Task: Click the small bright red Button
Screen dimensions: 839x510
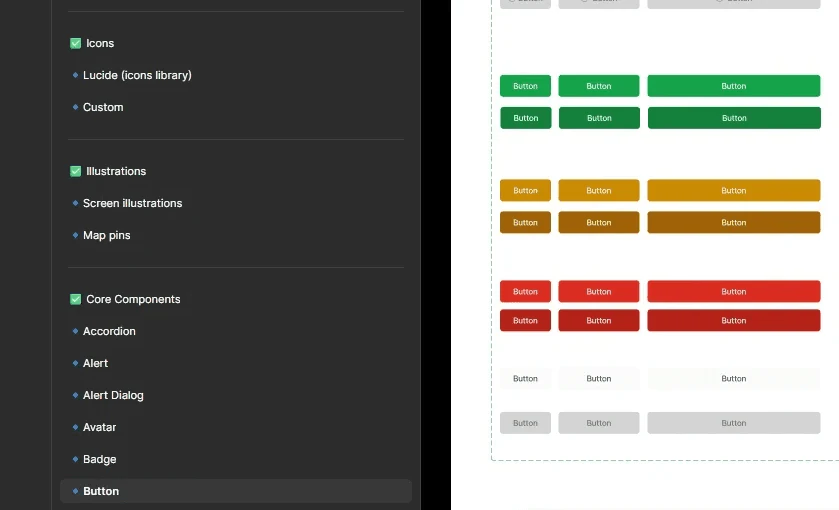Action: coord(525,292)
